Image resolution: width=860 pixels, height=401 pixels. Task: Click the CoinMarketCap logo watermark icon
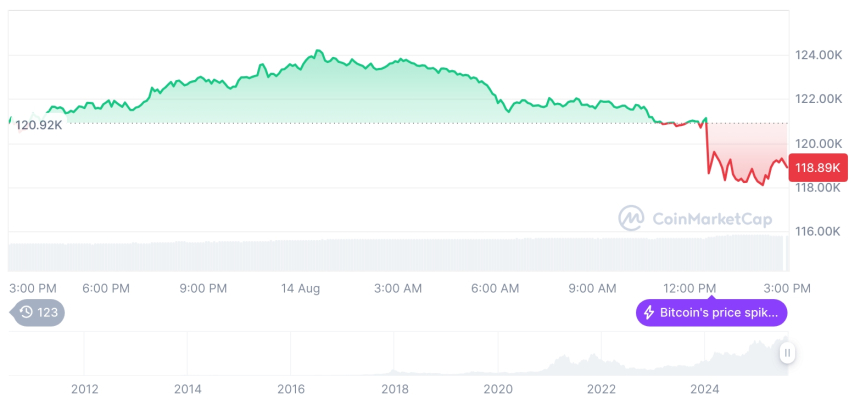pos(632,217)
